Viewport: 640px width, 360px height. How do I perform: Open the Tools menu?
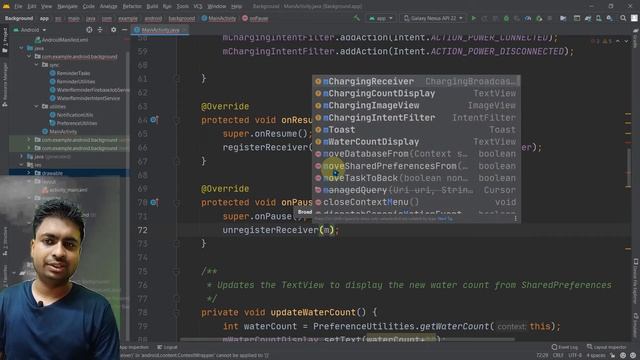point(182,7)
